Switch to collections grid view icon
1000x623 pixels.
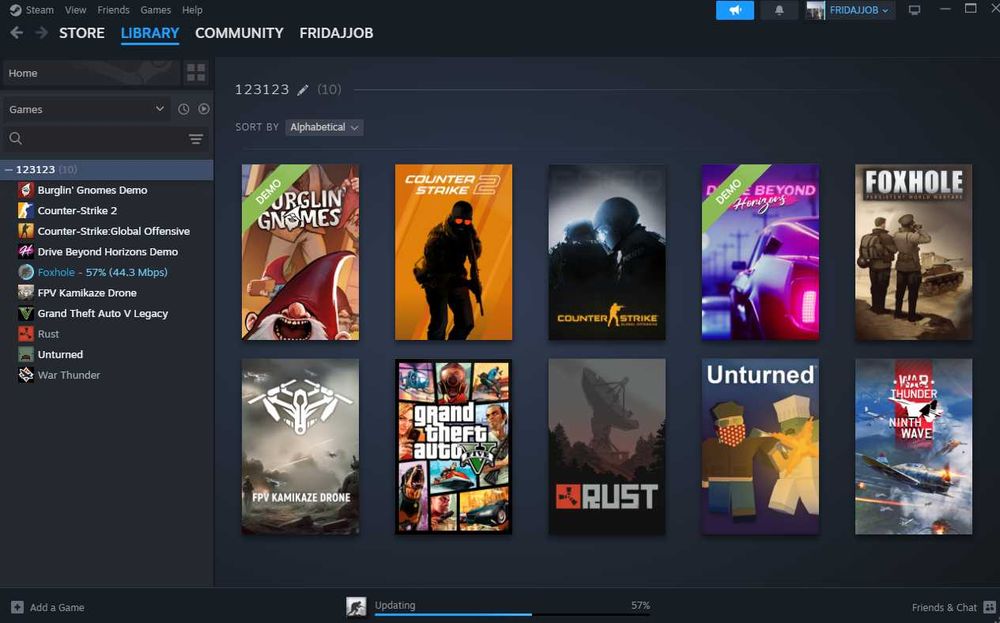(196, 73)
